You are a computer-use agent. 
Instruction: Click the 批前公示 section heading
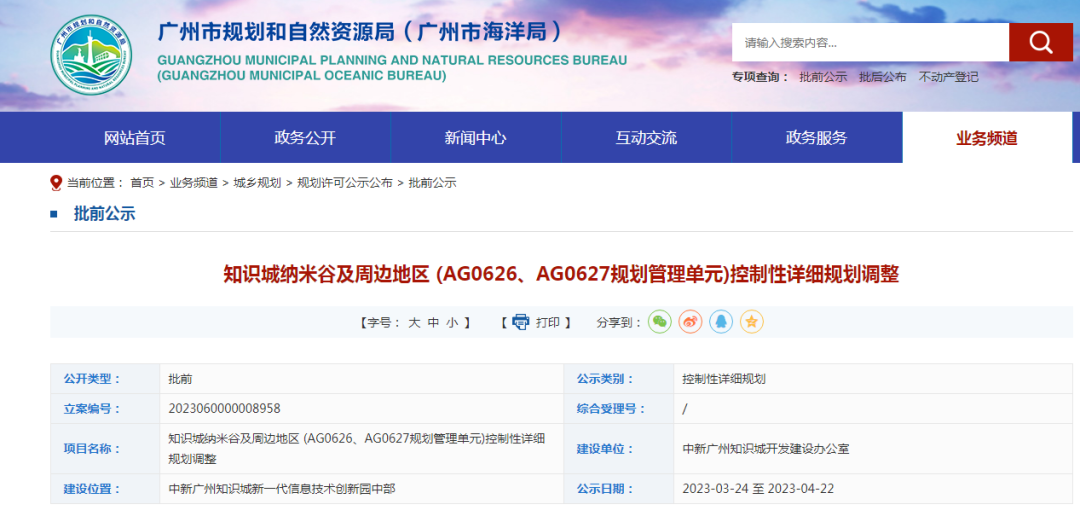tap(105, 213)
